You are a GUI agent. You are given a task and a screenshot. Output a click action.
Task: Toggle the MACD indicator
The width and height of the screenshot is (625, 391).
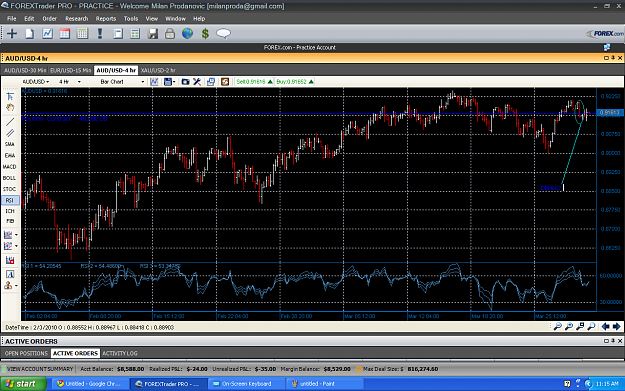(10, 167)
